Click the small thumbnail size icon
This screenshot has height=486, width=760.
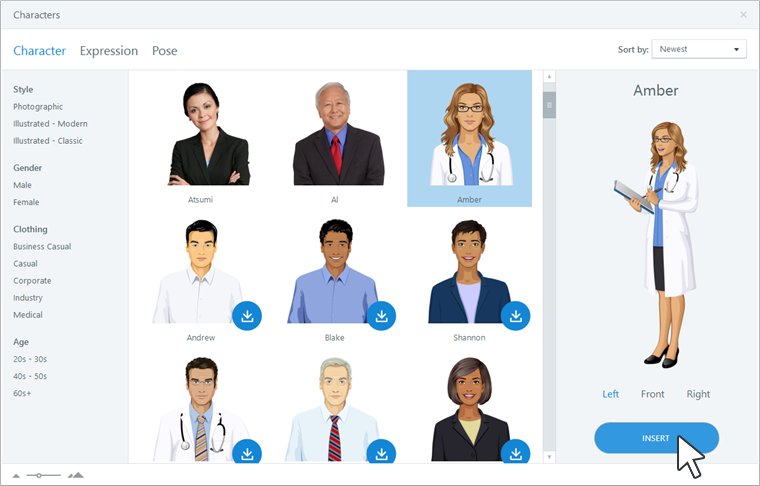coord(16,476)
